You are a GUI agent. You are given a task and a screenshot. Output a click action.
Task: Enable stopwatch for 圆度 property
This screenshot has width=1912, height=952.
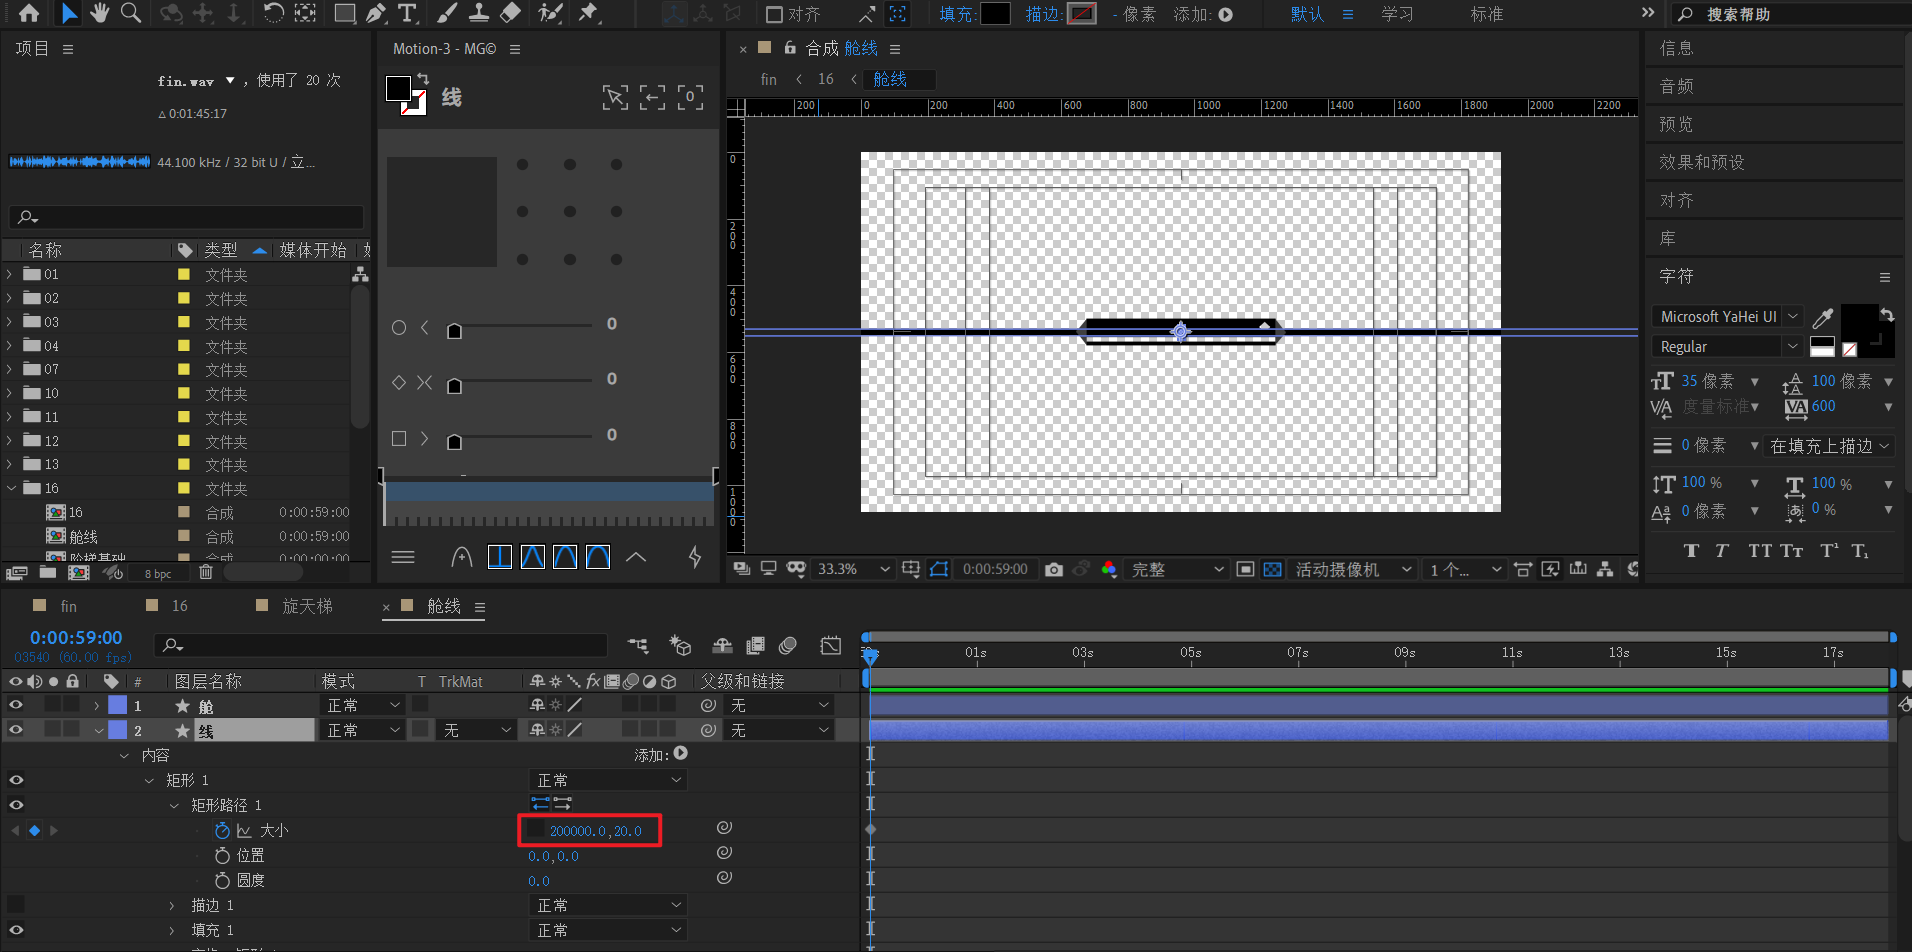tap(222, 880)
